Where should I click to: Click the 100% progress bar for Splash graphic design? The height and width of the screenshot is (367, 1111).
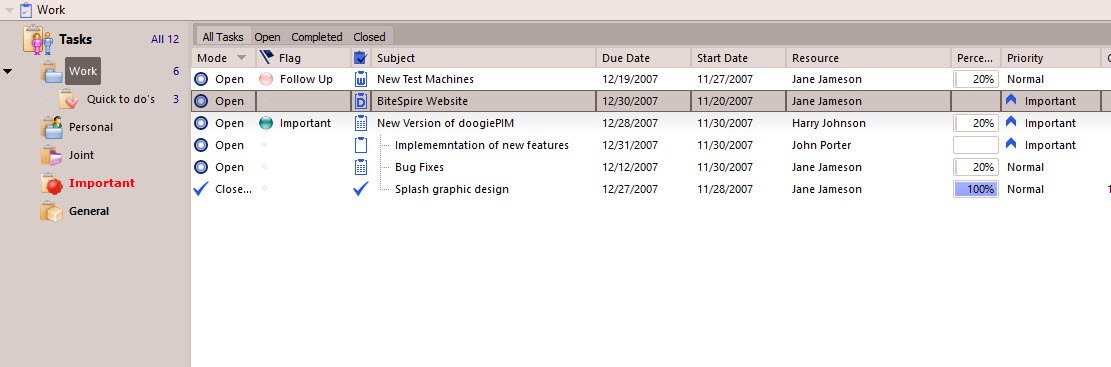[976, 189]
